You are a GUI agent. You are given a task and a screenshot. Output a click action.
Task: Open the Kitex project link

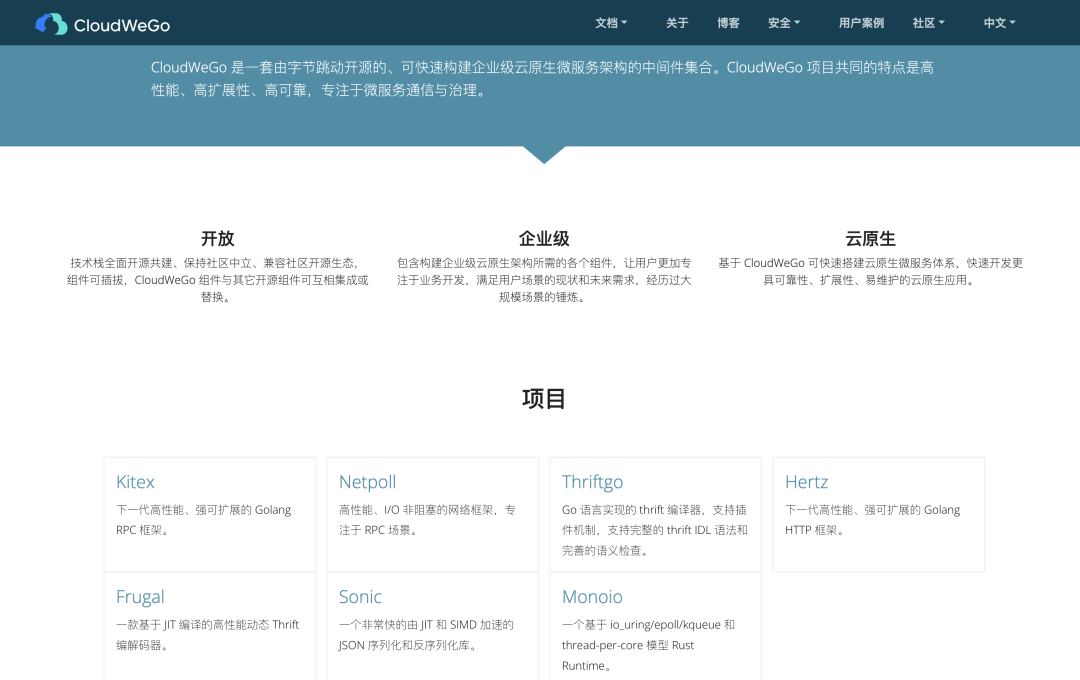point(135,482)
